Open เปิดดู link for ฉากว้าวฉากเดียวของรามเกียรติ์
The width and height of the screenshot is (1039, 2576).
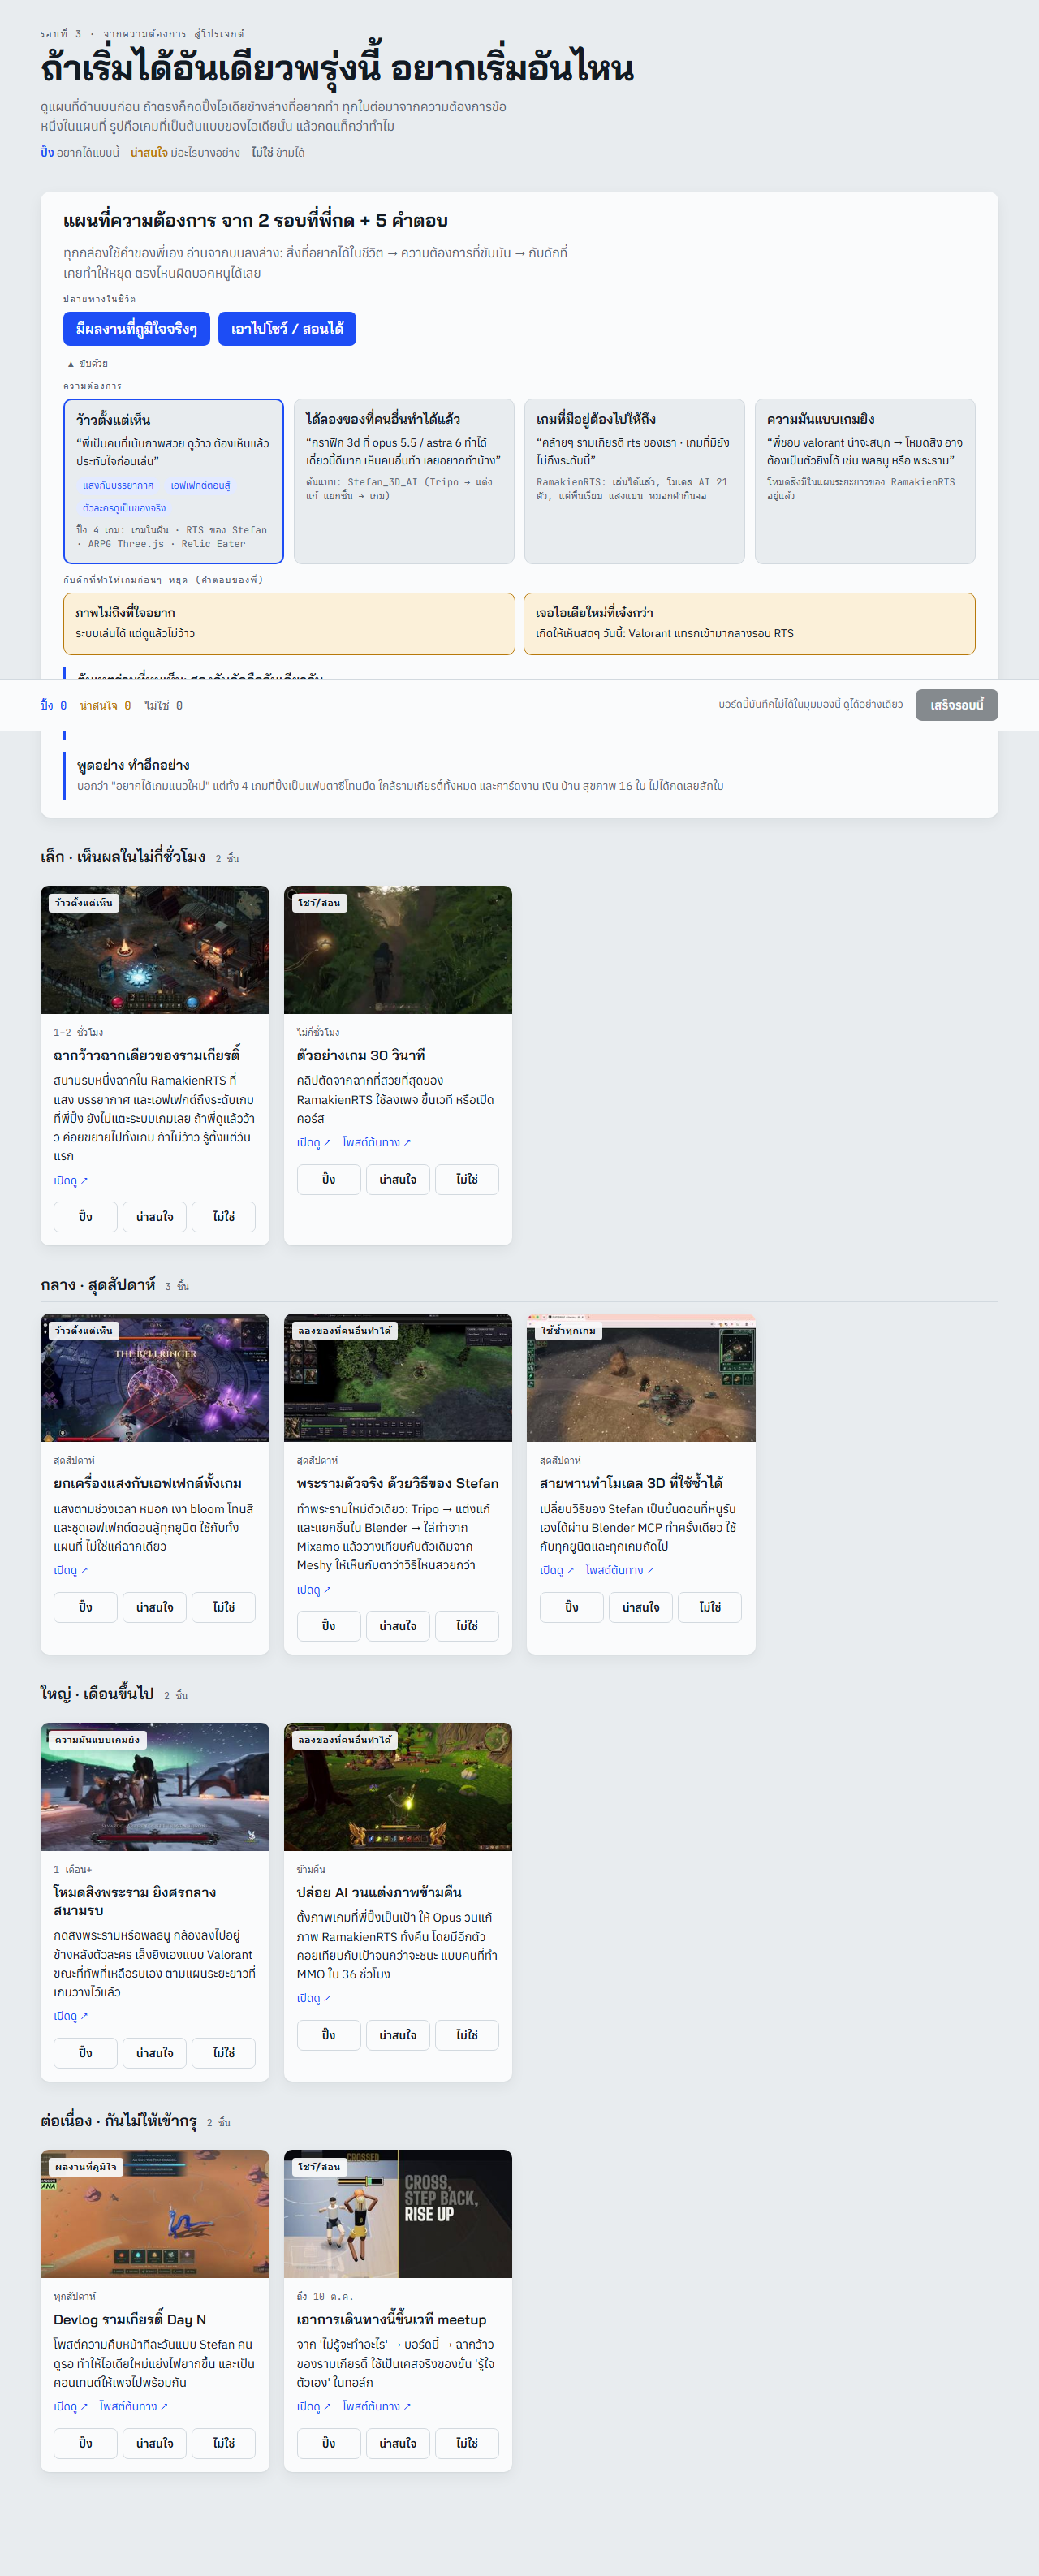click(x=70, y=1181)
